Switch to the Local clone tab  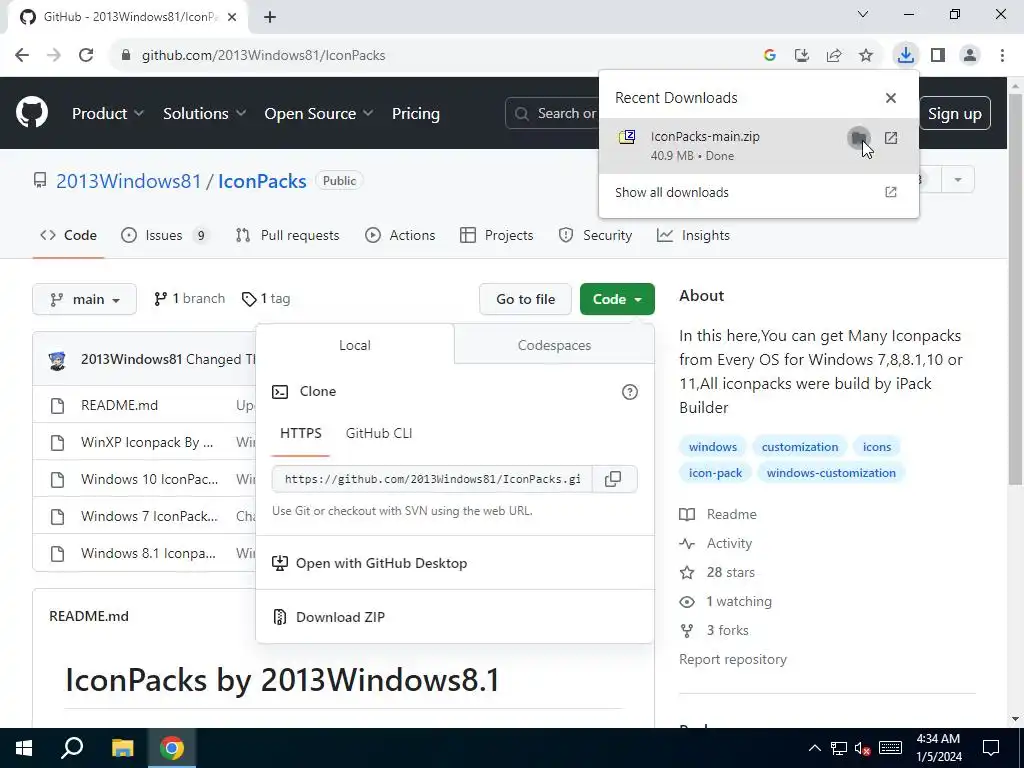tap(355, 345)
